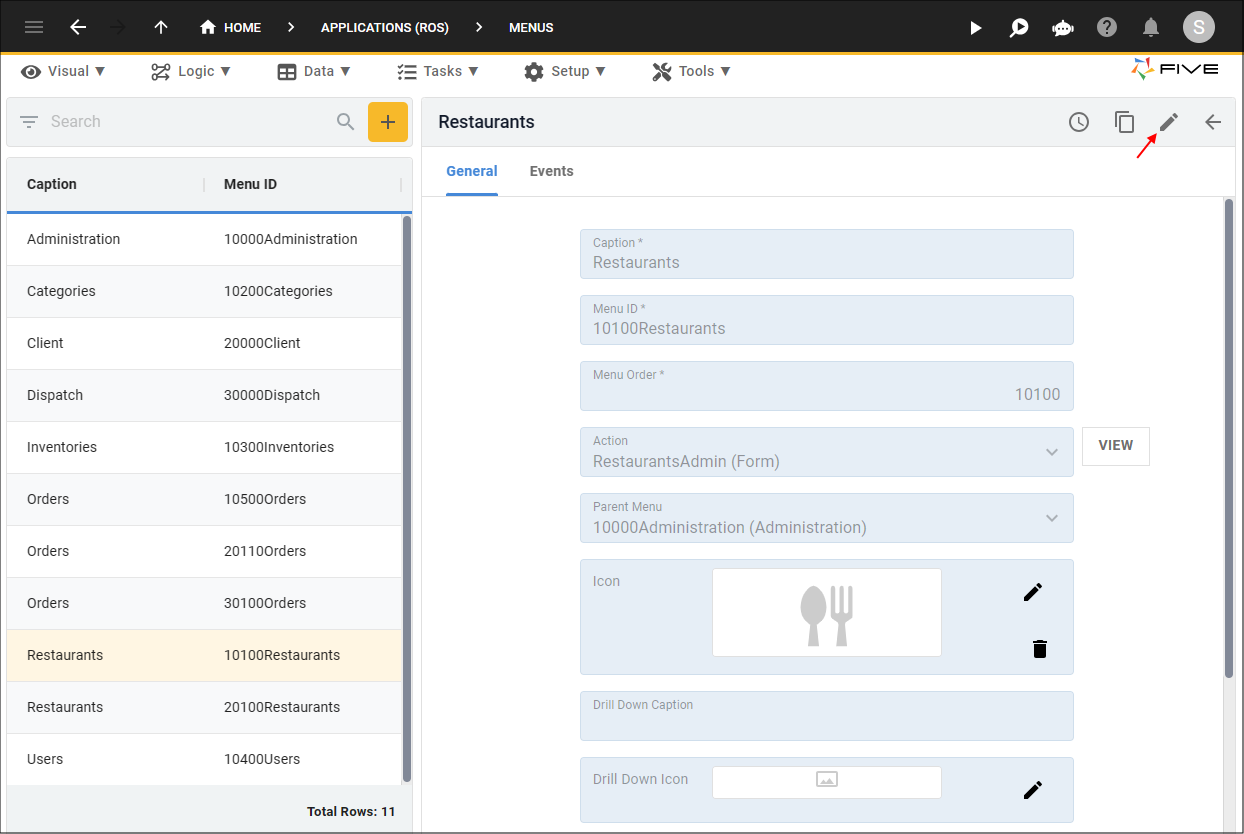Select the 30100Orders row

[204, 603]
